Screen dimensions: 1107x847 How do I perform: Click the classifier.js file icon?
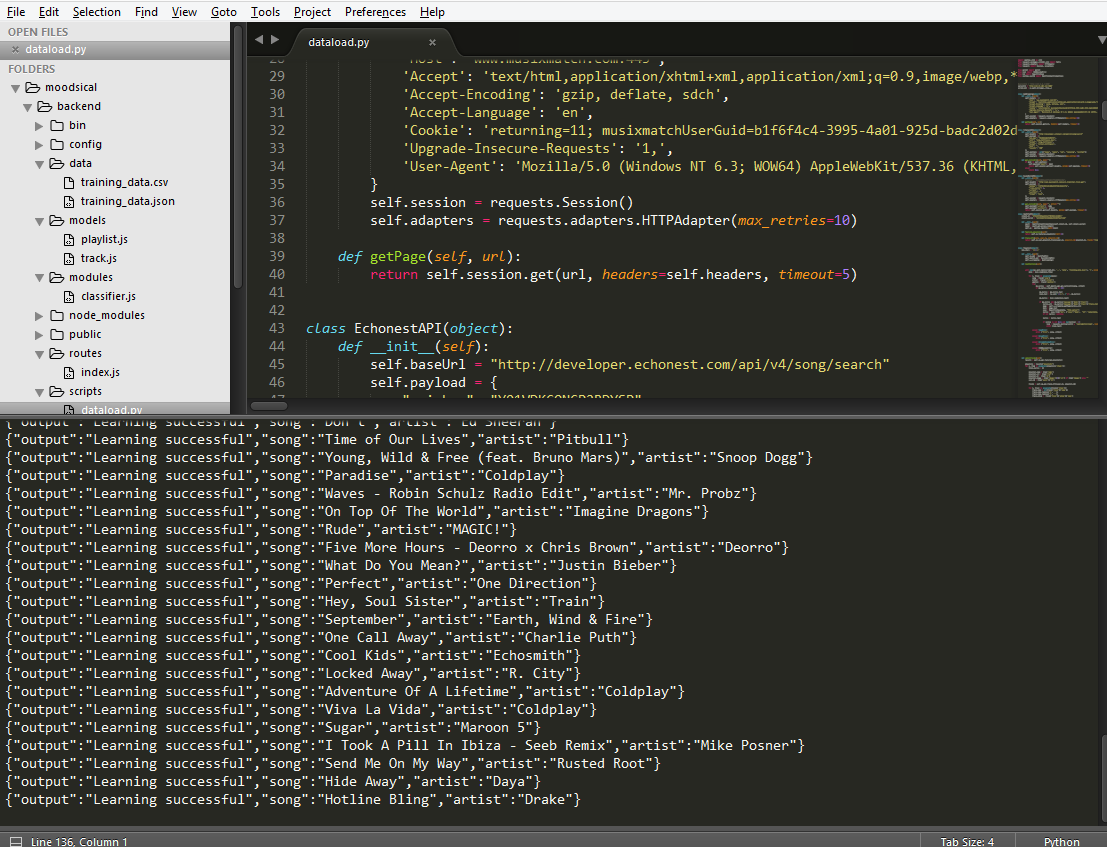click(68, 297)
